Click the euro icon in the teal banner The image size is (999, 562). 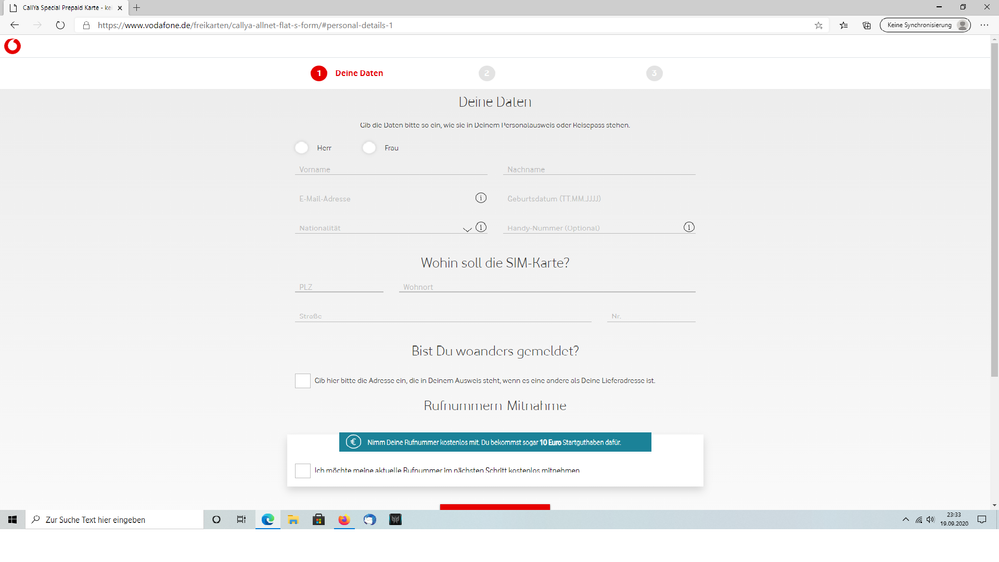(x=354, y=442)
